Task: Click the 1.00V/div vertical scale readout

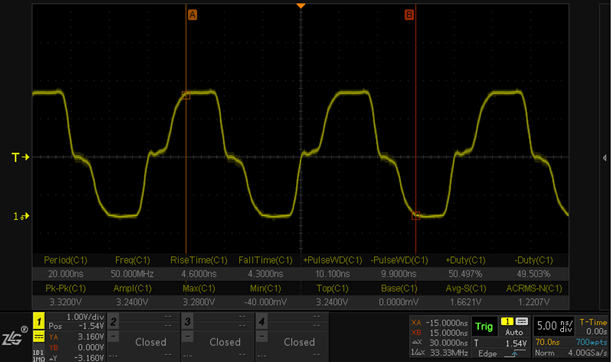Action: [85, 317]
